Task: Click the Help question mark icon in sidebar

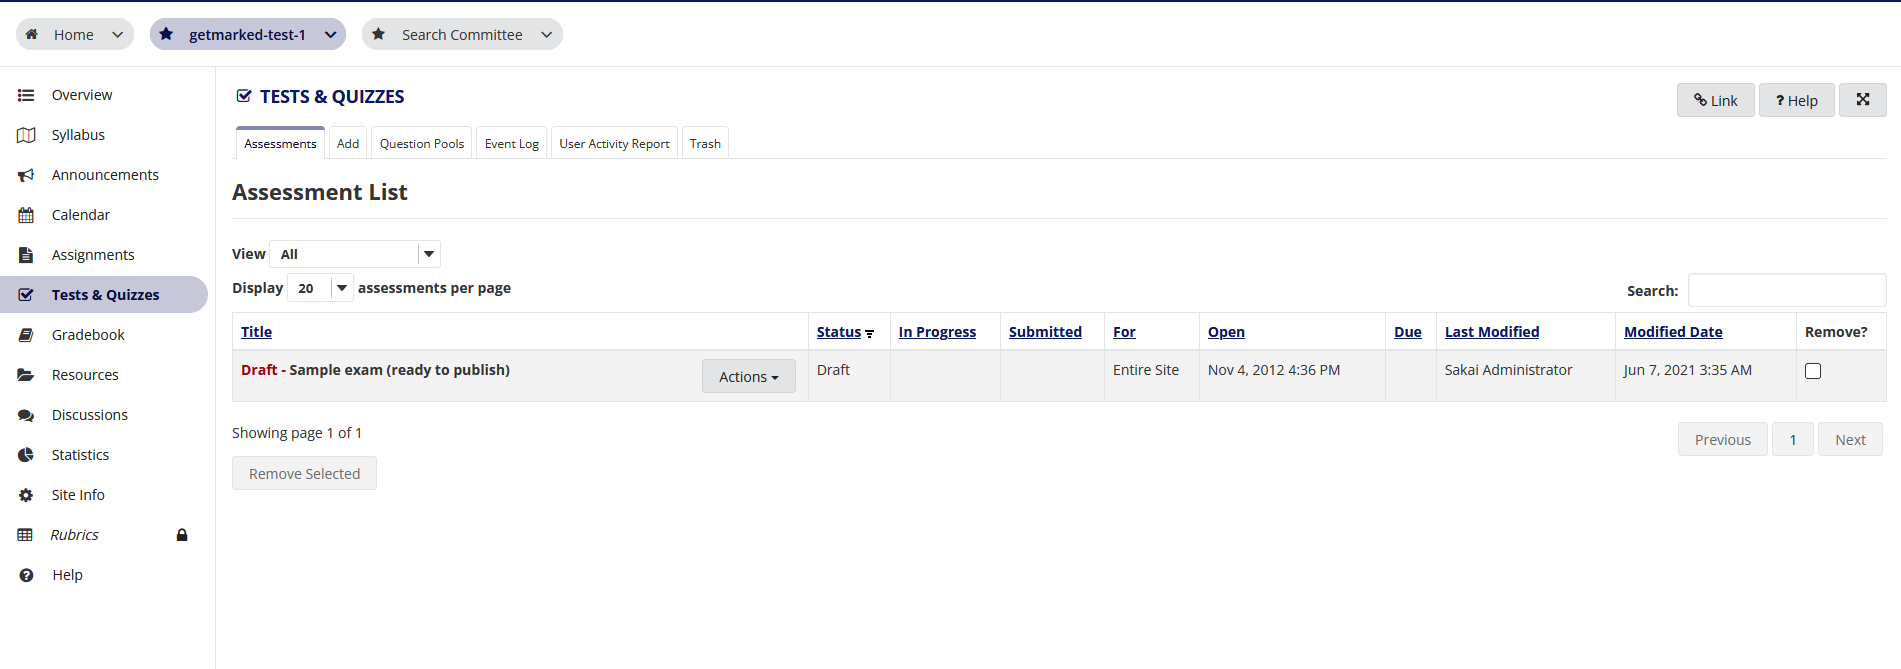Action: (x=27, y=575)
